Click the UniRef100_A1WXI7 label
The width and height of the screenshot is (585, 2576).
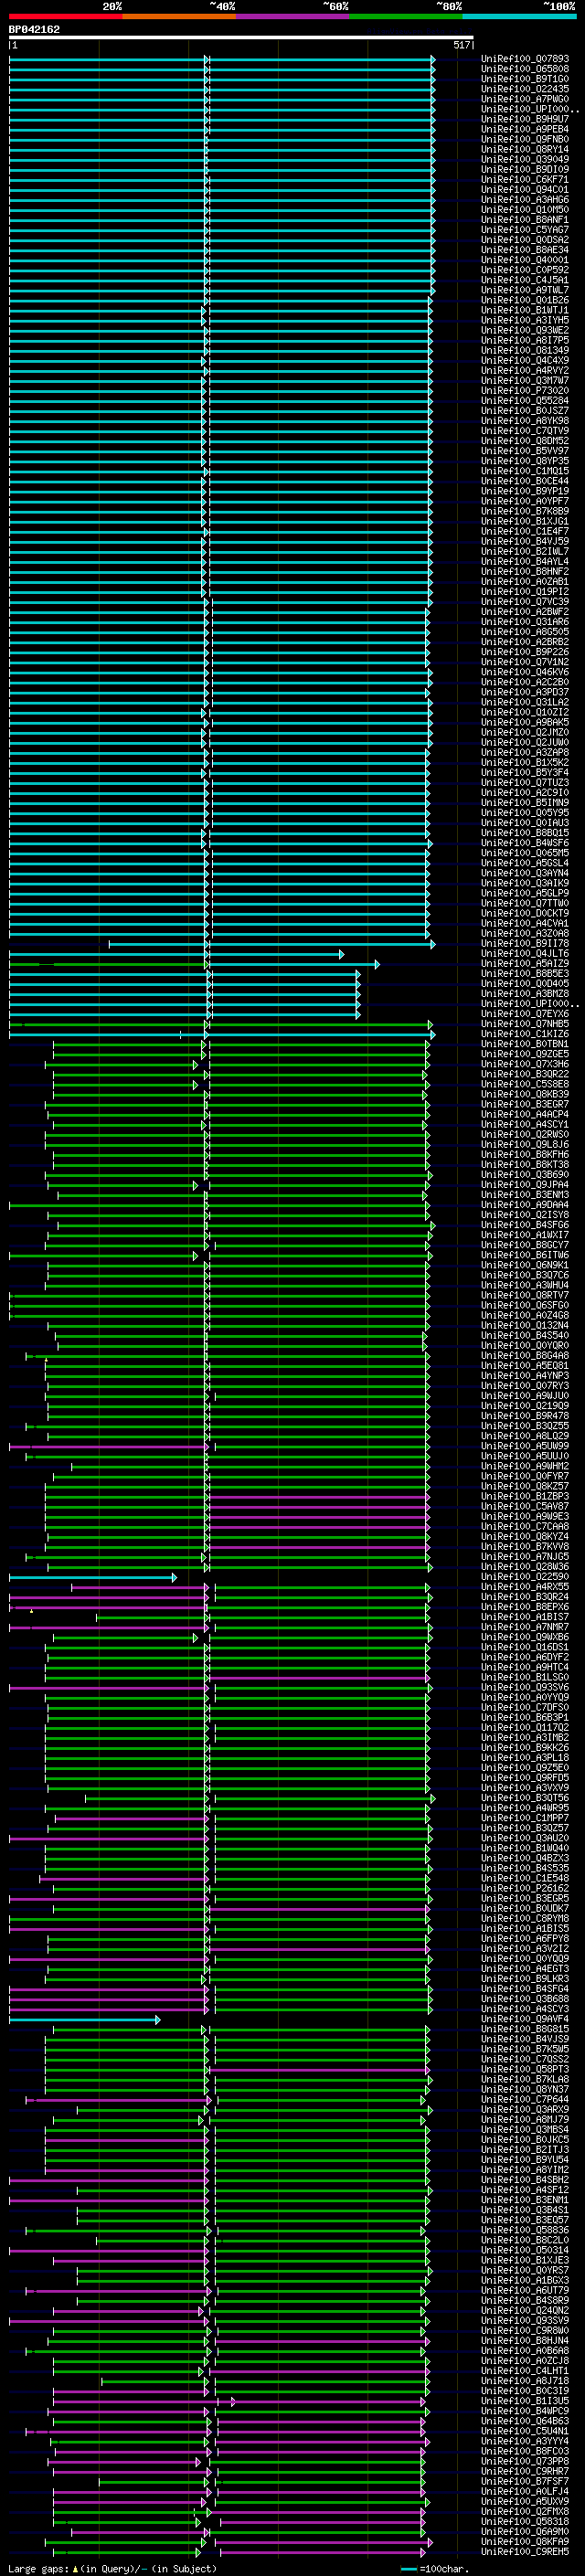(525, 1235)
